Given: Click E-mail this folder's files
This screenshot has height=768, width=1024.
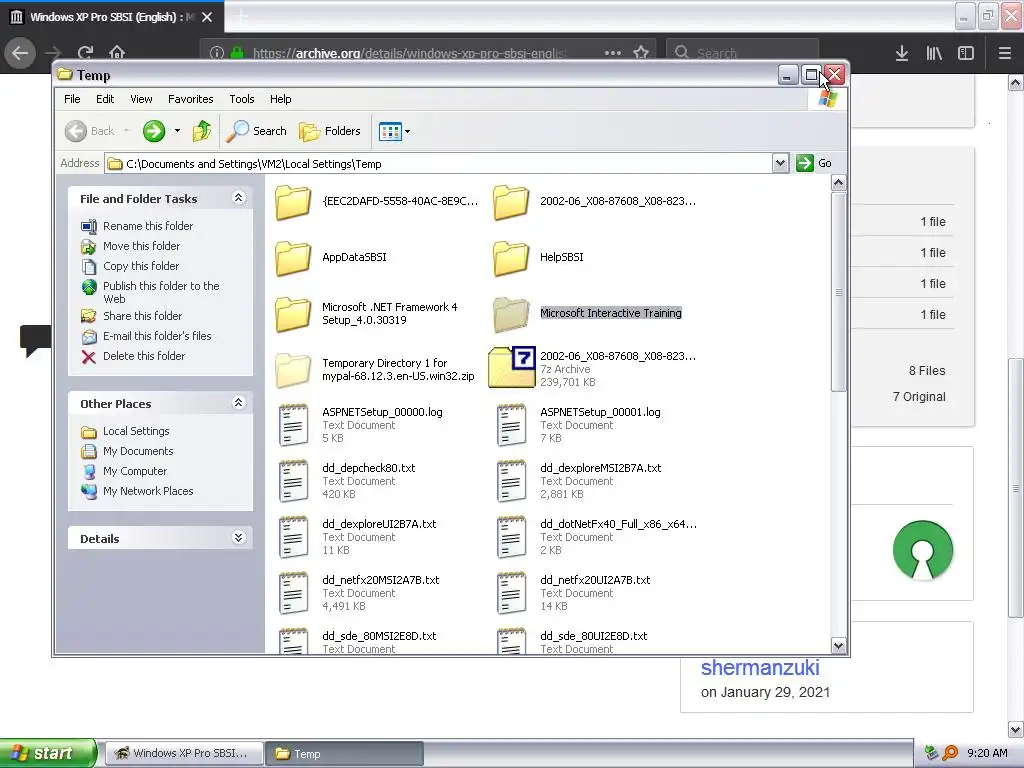Looking at the screenshot, I should tap(157, 336).
